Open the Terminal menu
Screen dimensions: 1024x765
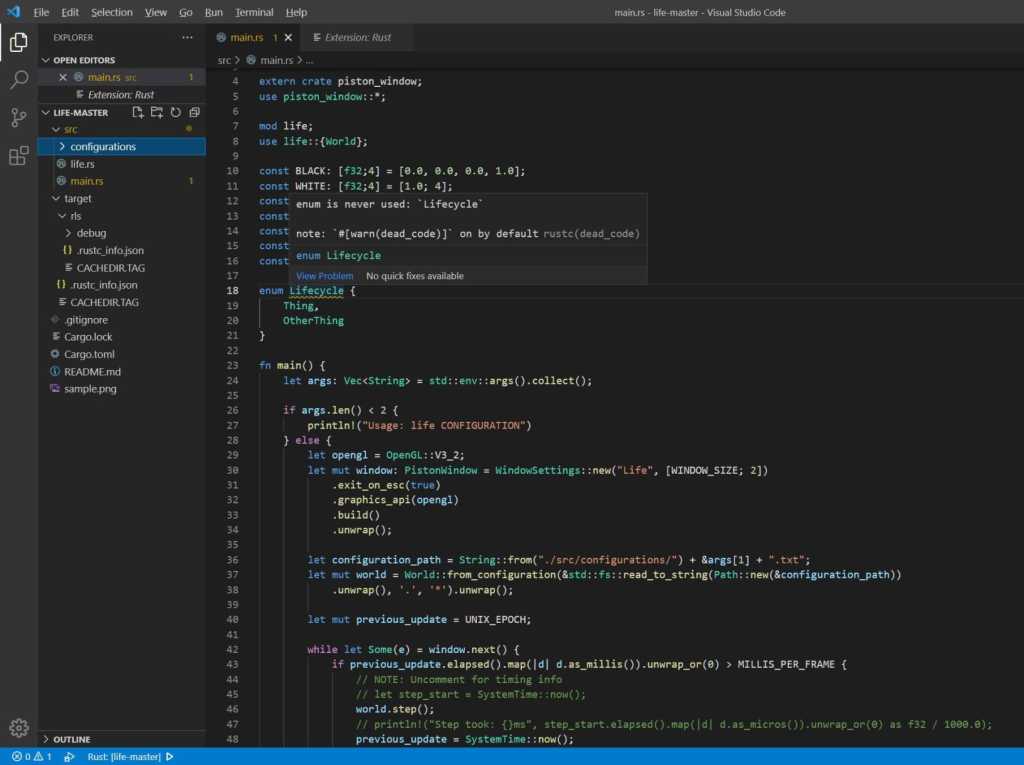pos(254,12)
